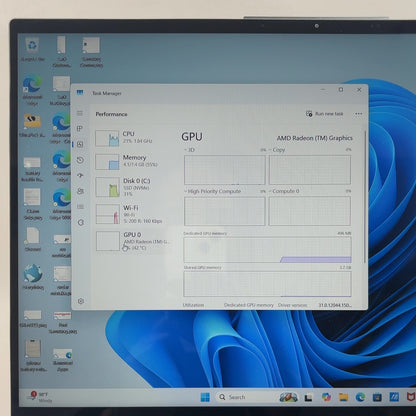Expand the Copy engine graph dropdown

(x=277, y=150)
